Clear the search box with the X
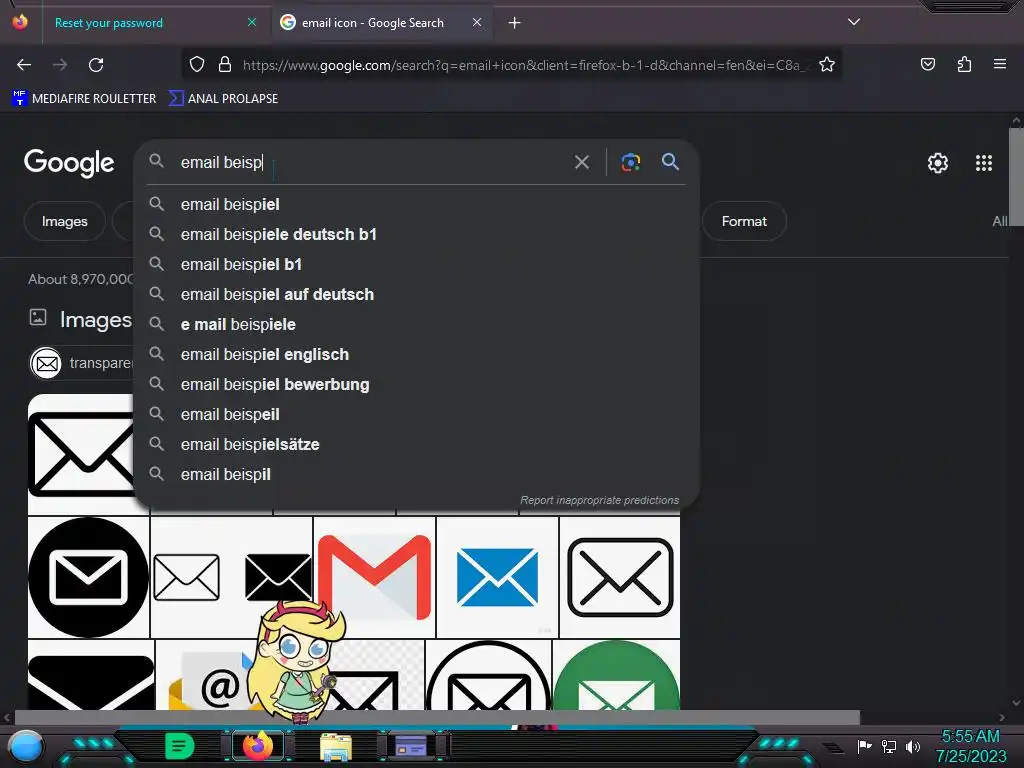 point(581,162)
